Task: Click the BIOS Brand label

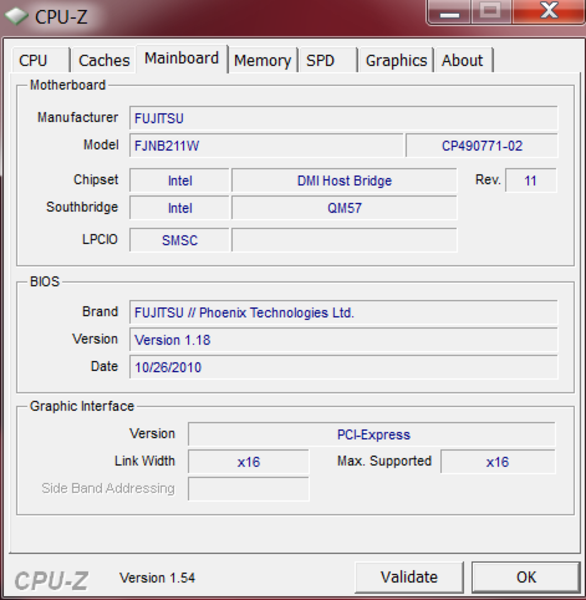Action: pyautogui.click(x=100, y=311)
